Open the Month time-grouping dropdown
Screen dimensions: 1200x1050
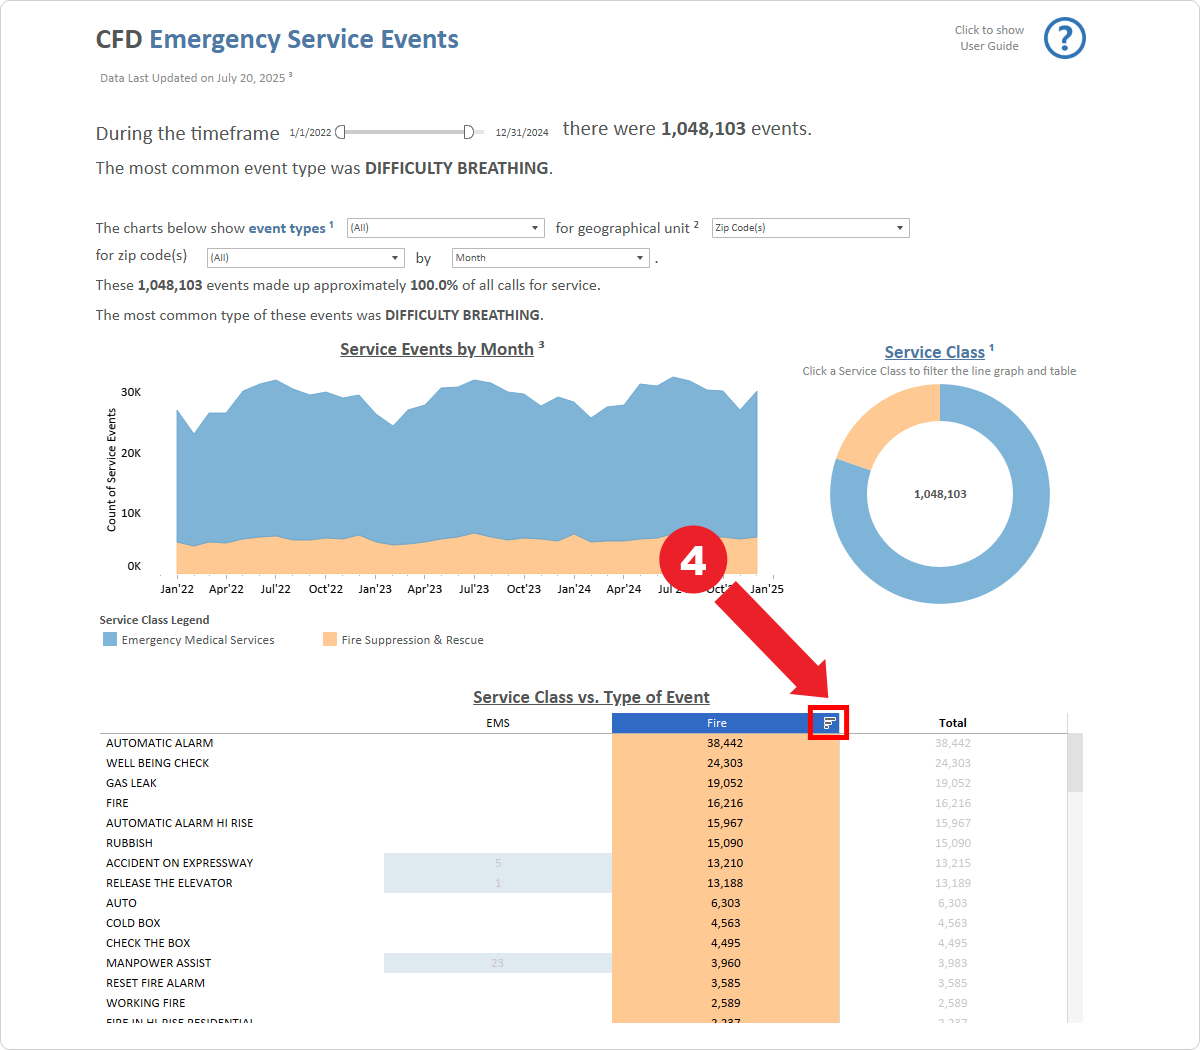(x=550, y=258)
